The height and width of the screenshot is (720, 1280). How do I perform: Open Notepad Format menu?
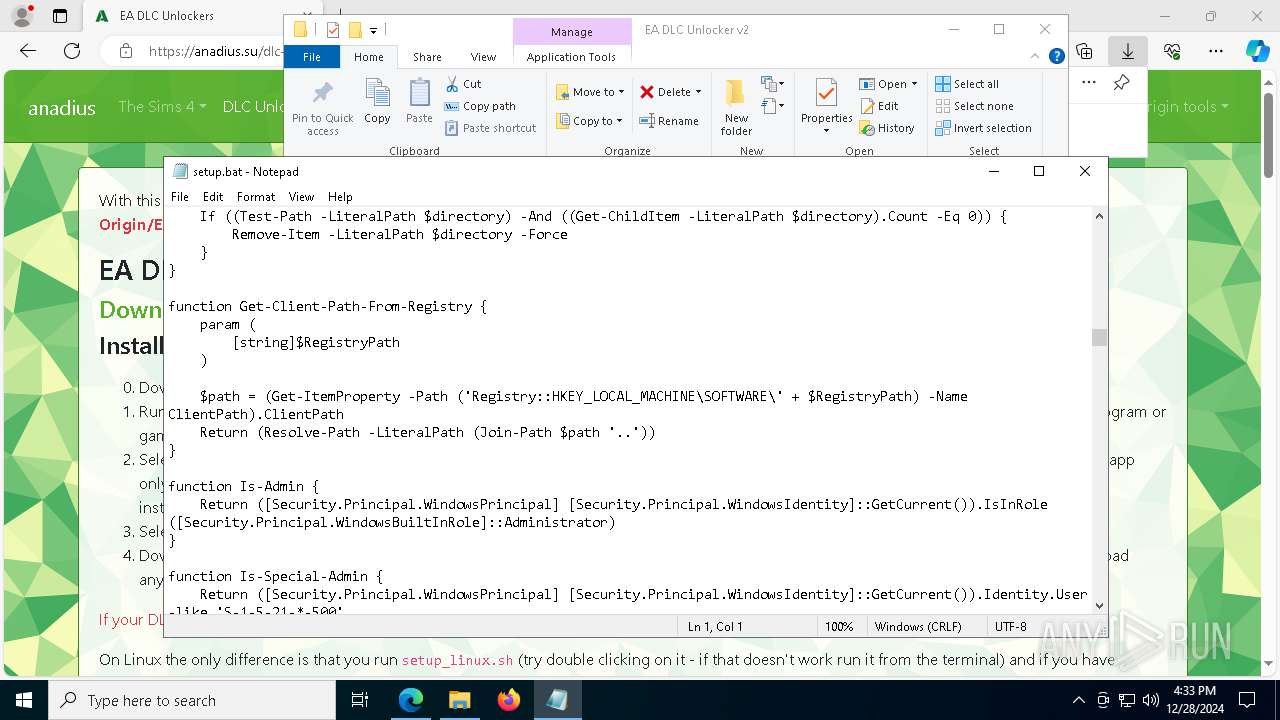(256, 197)
